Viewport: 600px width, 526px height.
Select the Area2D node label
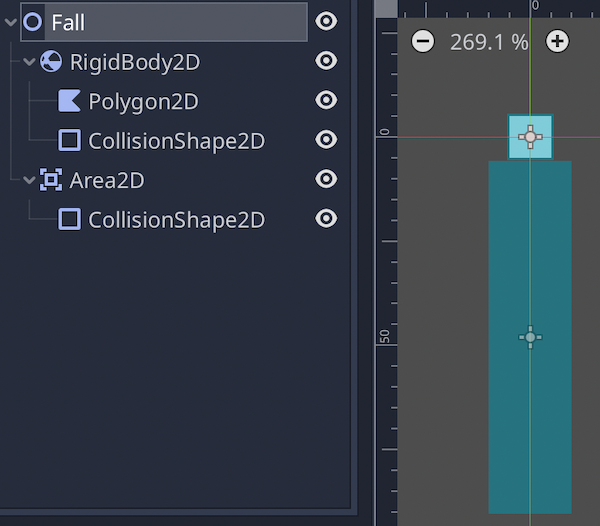click(107, 180)
